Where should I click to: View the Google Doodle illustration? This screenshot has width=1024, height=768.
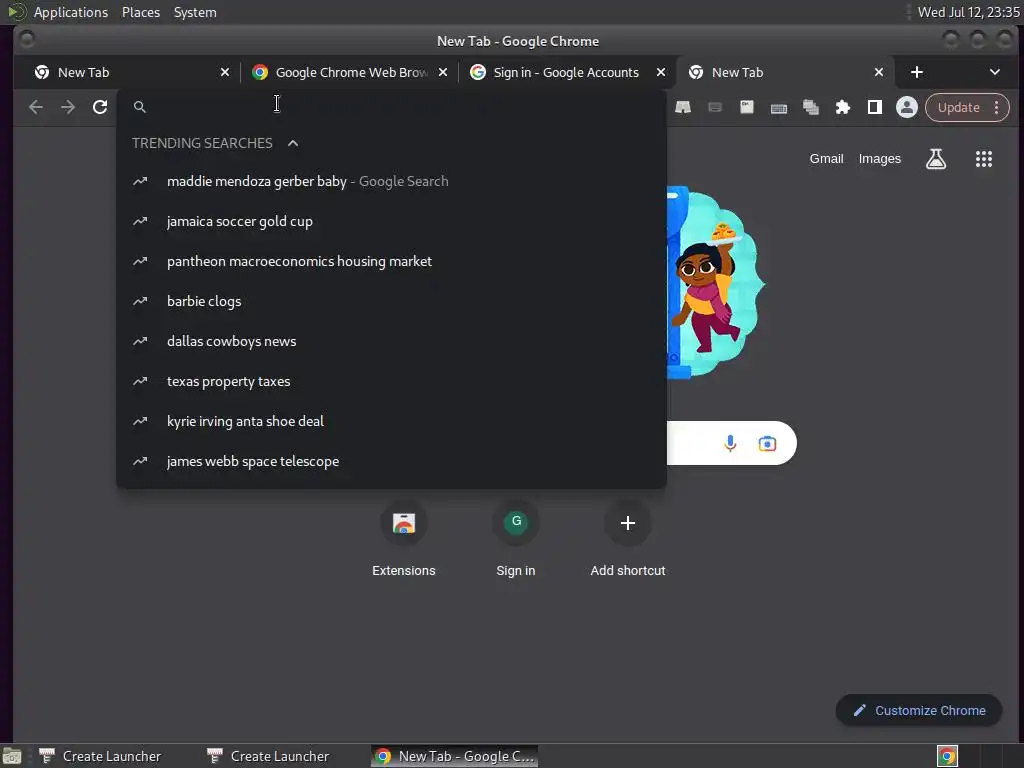pyautogui.click(x=716, y=282)
